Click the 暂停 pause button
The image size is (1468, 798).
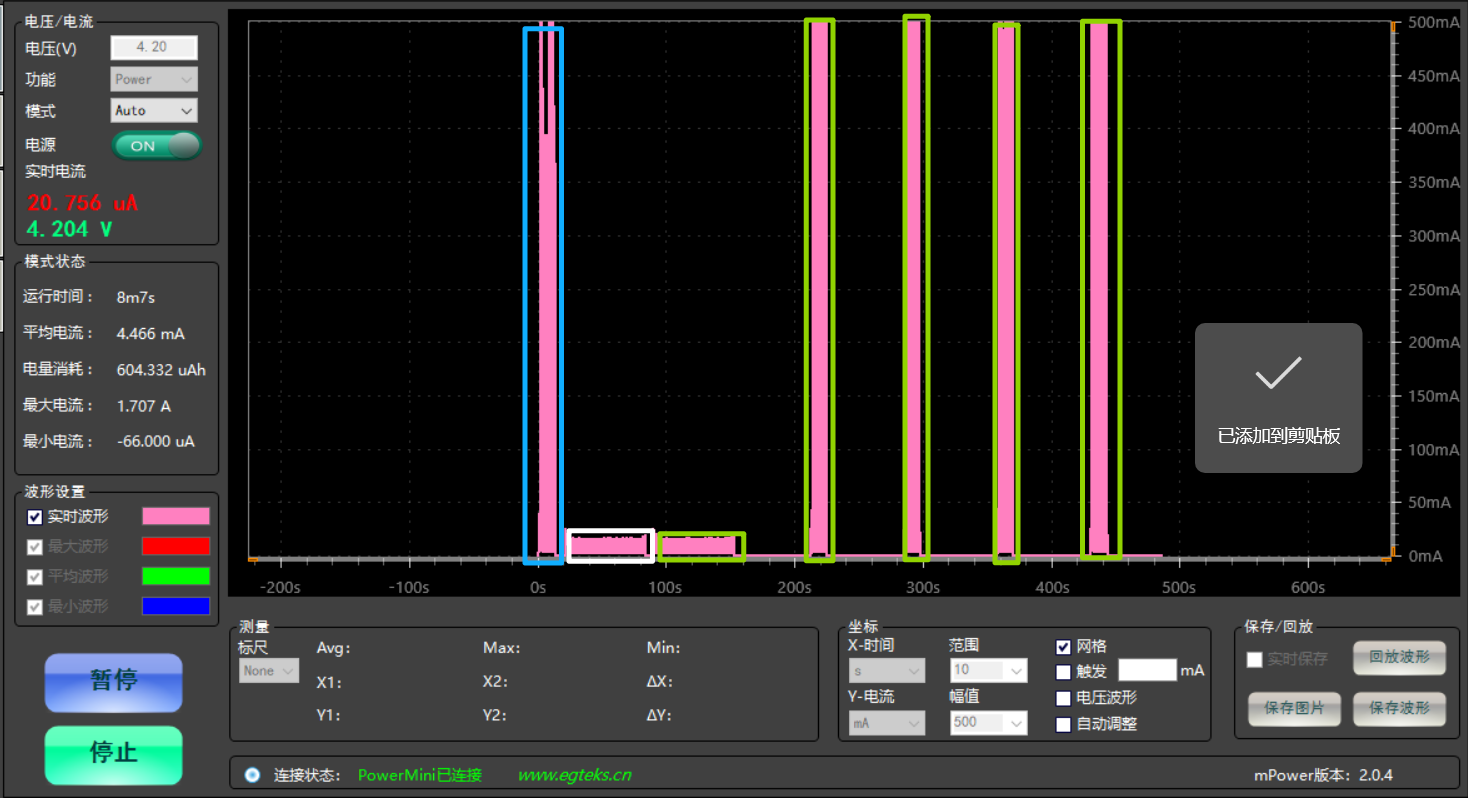pos(114,682)
